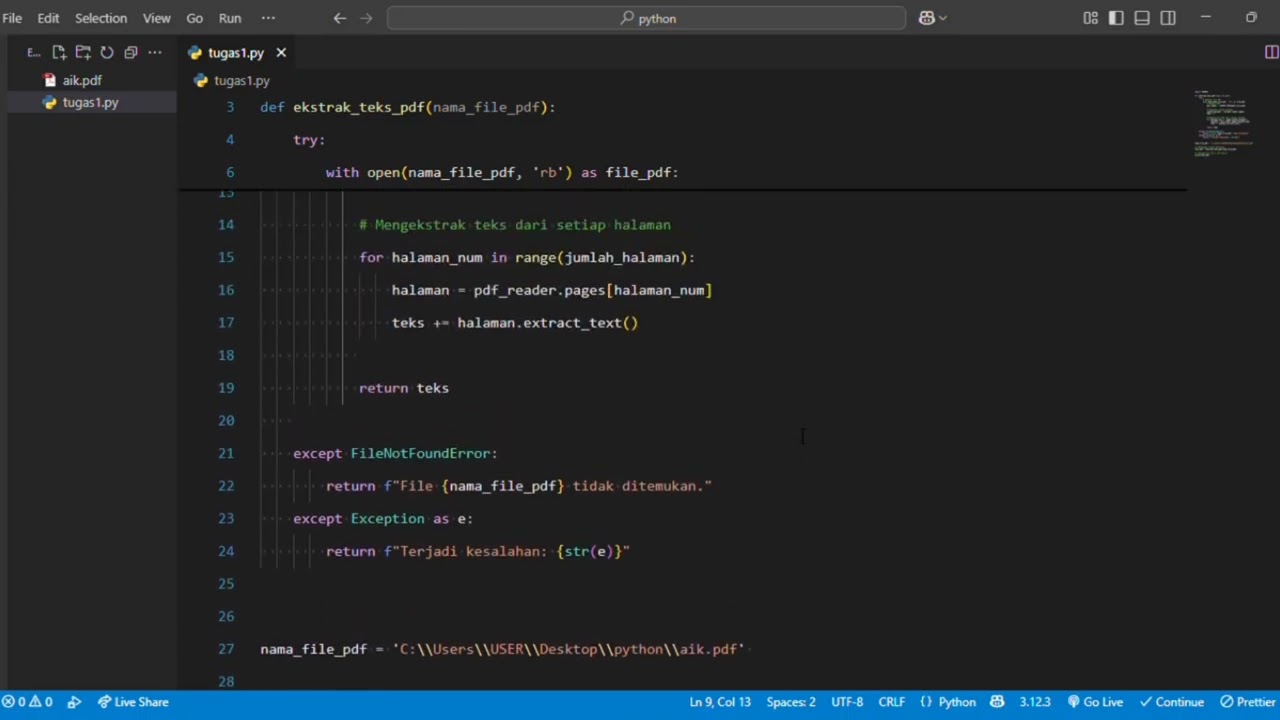Click line 14 comment Mengekstrak teks
This screenshot has width=1280, height=720.
pos(515,225)
